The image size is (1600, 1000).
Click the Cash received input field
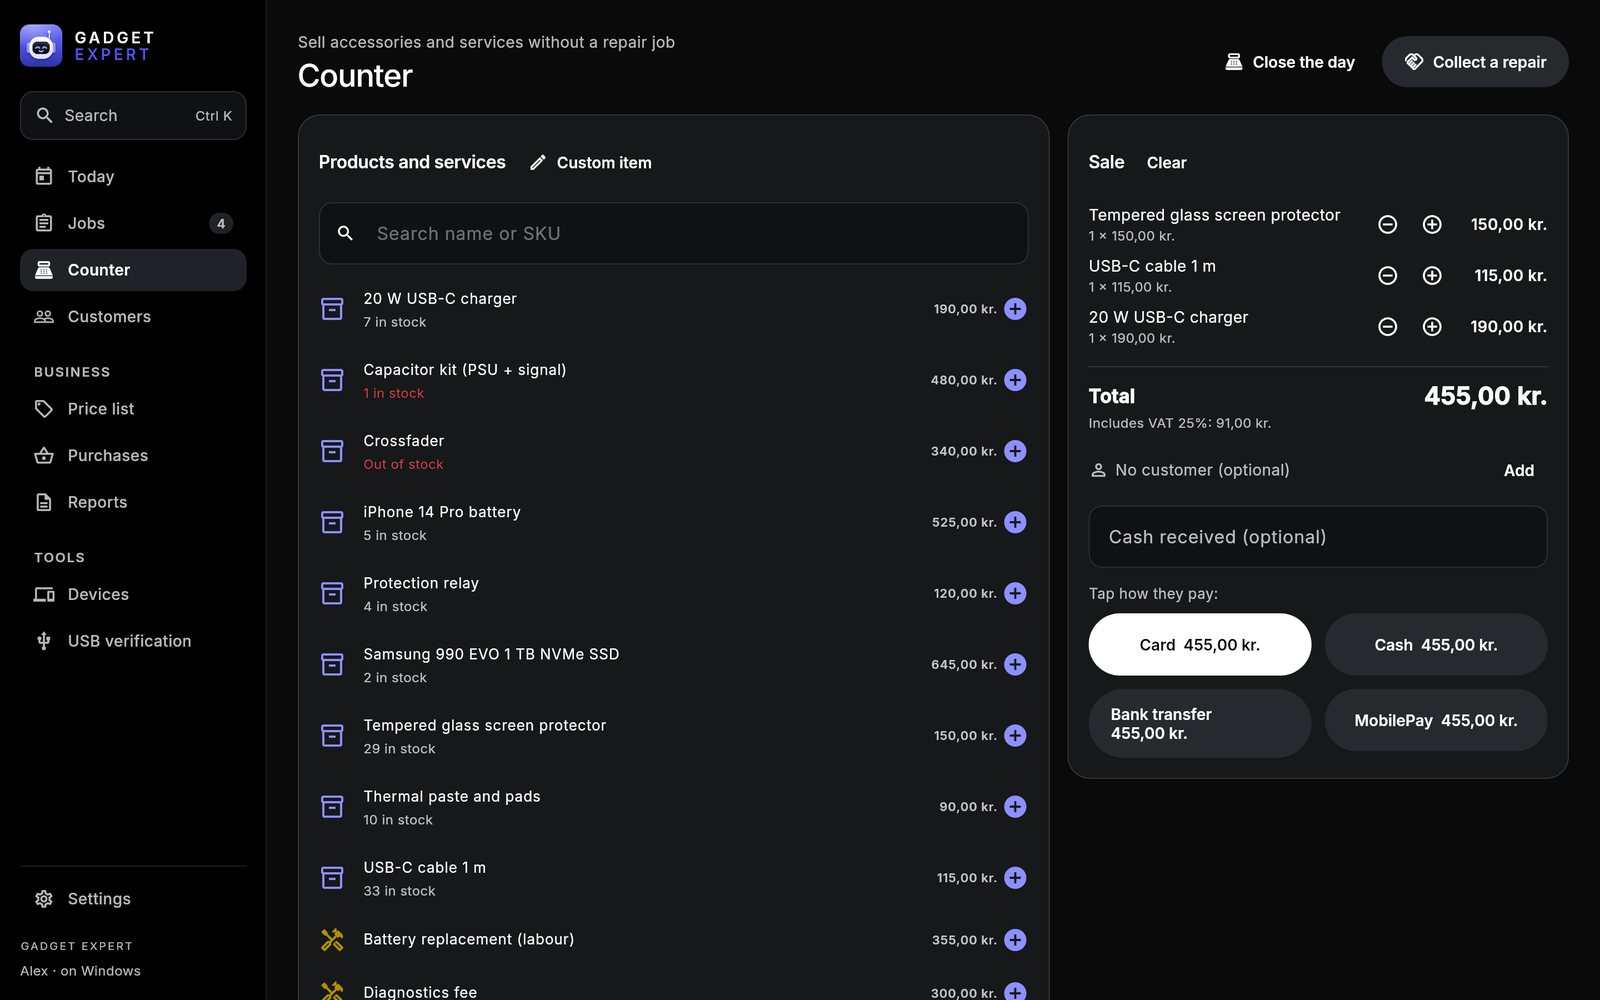tap(1317, 537)
